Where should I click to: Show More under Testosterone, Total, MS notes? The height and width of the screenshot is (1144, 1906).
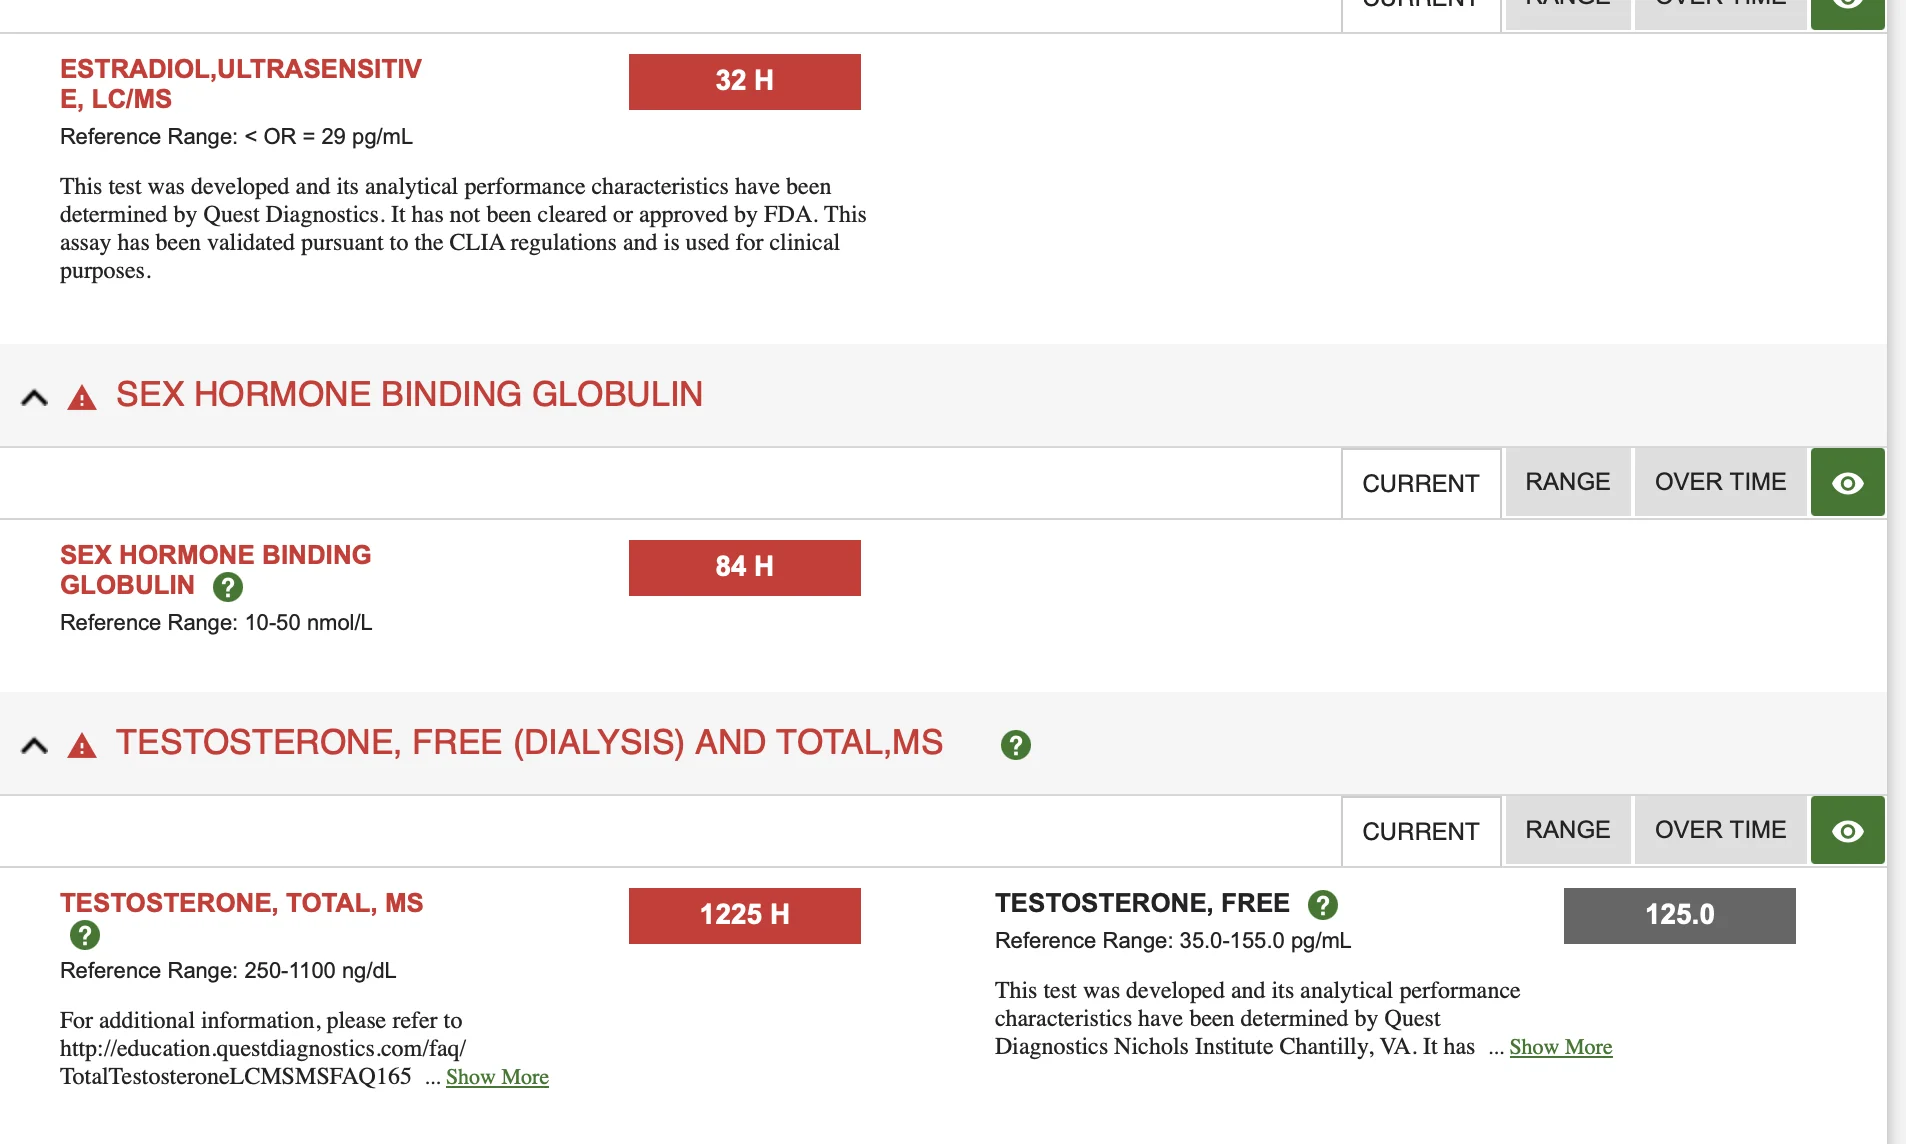(497, 1077)
